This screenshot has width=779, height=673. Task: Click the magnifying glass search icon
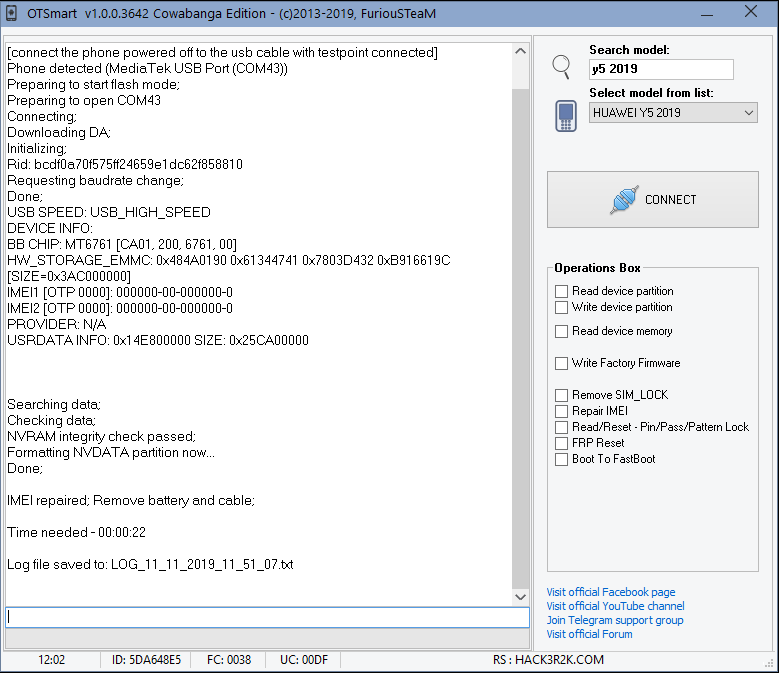(x=561, y=67)
